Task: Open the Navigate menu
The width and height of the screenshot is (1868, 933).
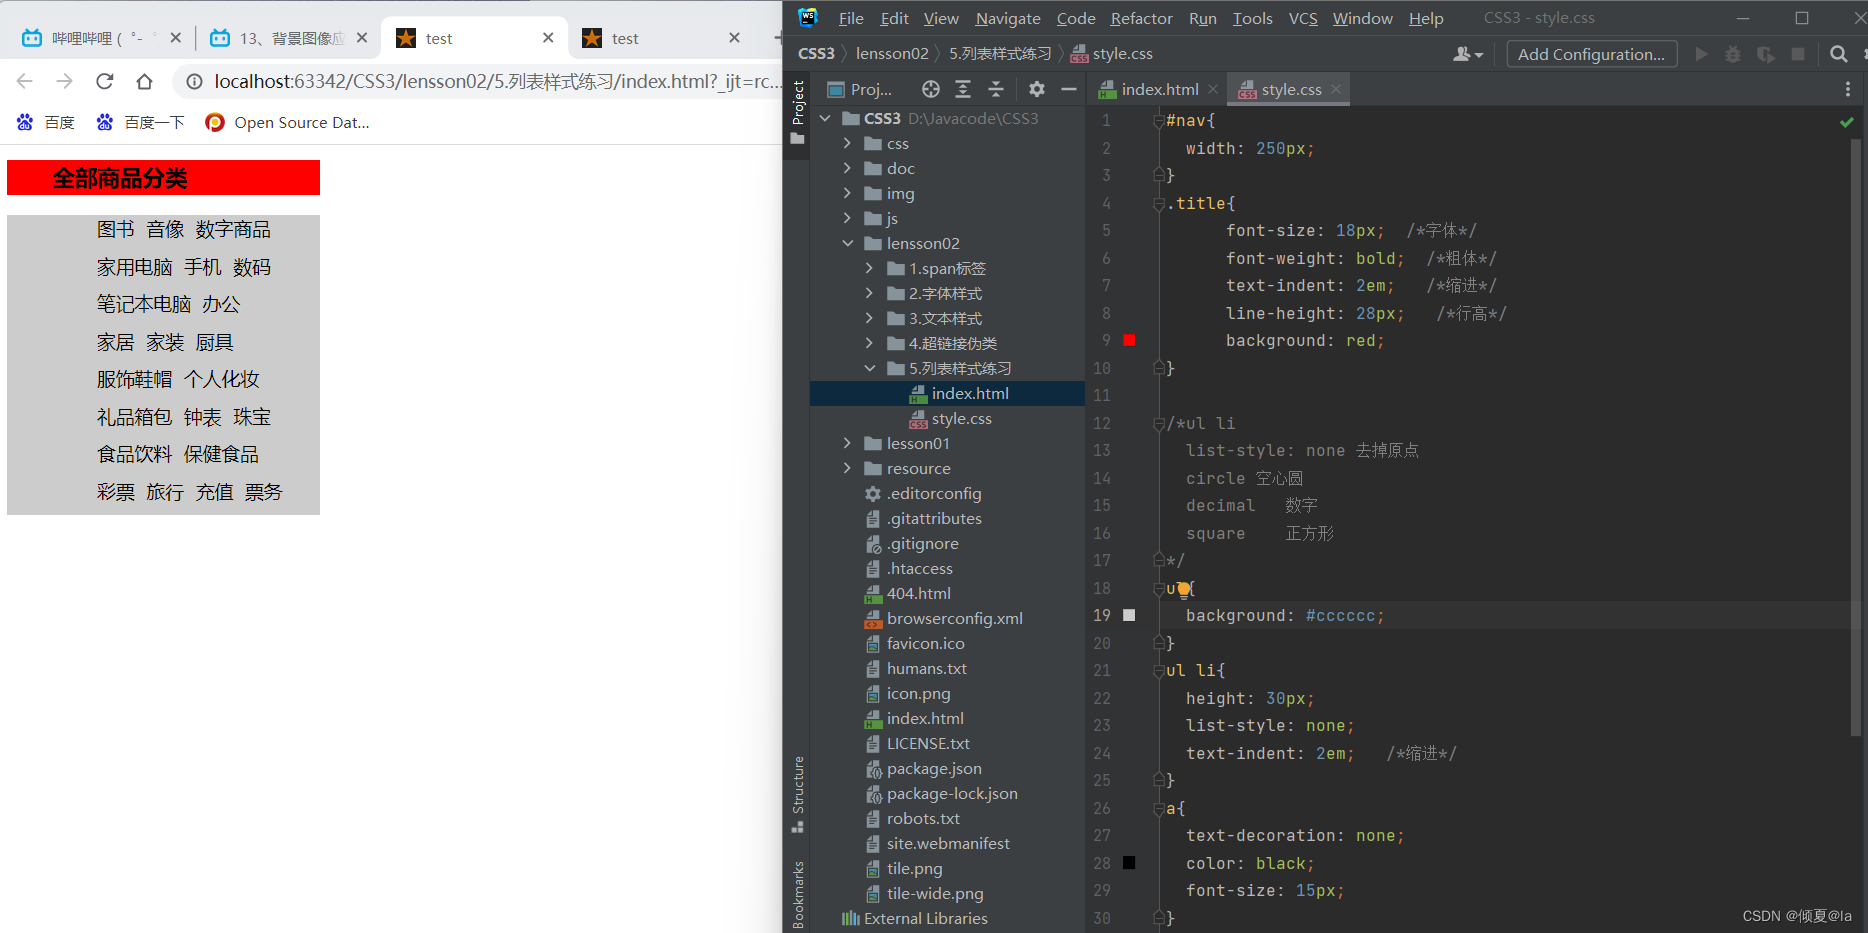Action: [1008, 18]
